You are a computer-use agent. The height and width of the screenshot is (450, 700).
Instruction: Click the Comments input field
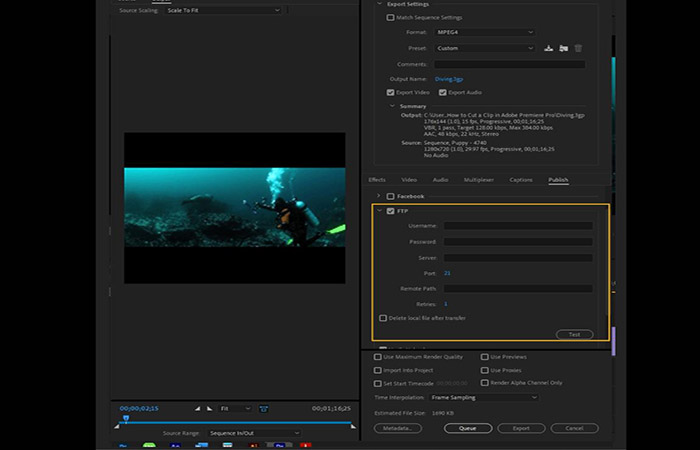tap(510, 64)
